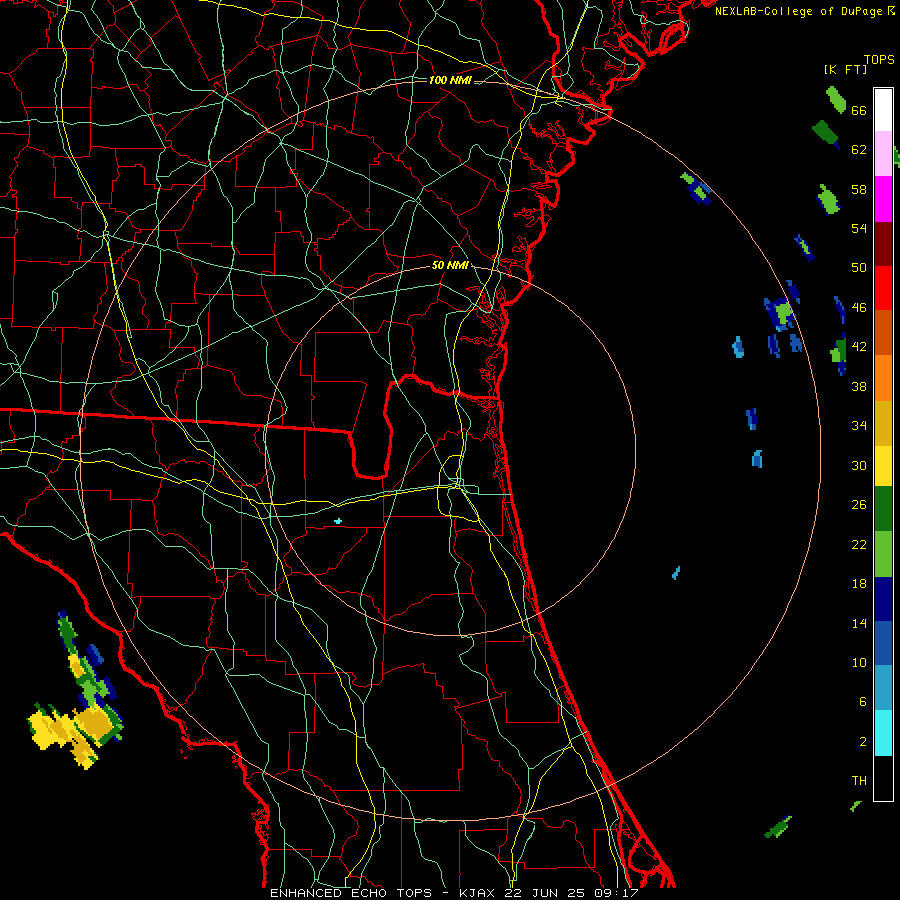
Task: Click the '14' legend value
Action: tap(859, 623)
